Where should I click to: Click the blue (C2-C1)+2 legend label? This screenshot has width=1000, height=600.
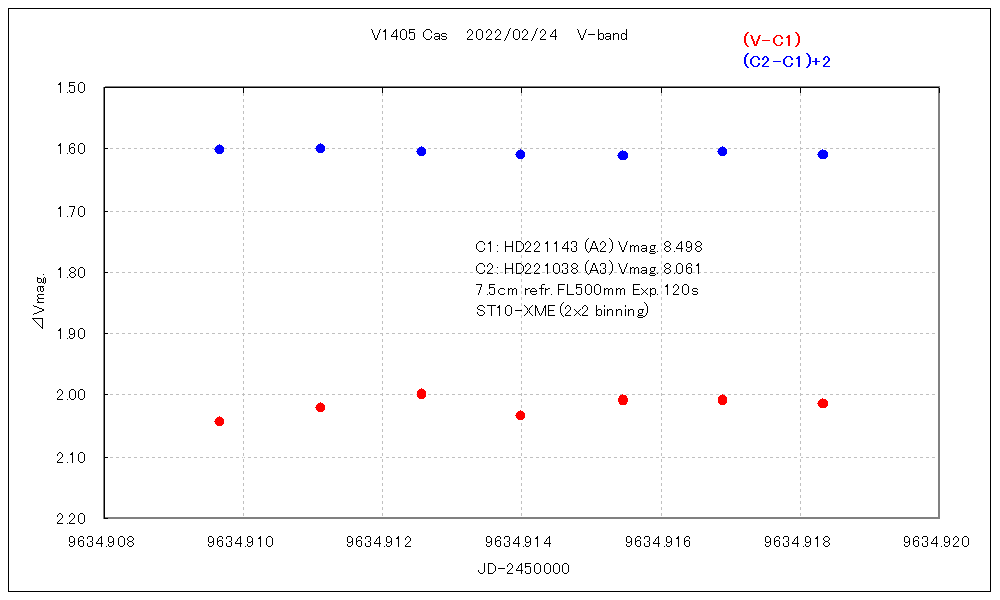pos(786,62)
